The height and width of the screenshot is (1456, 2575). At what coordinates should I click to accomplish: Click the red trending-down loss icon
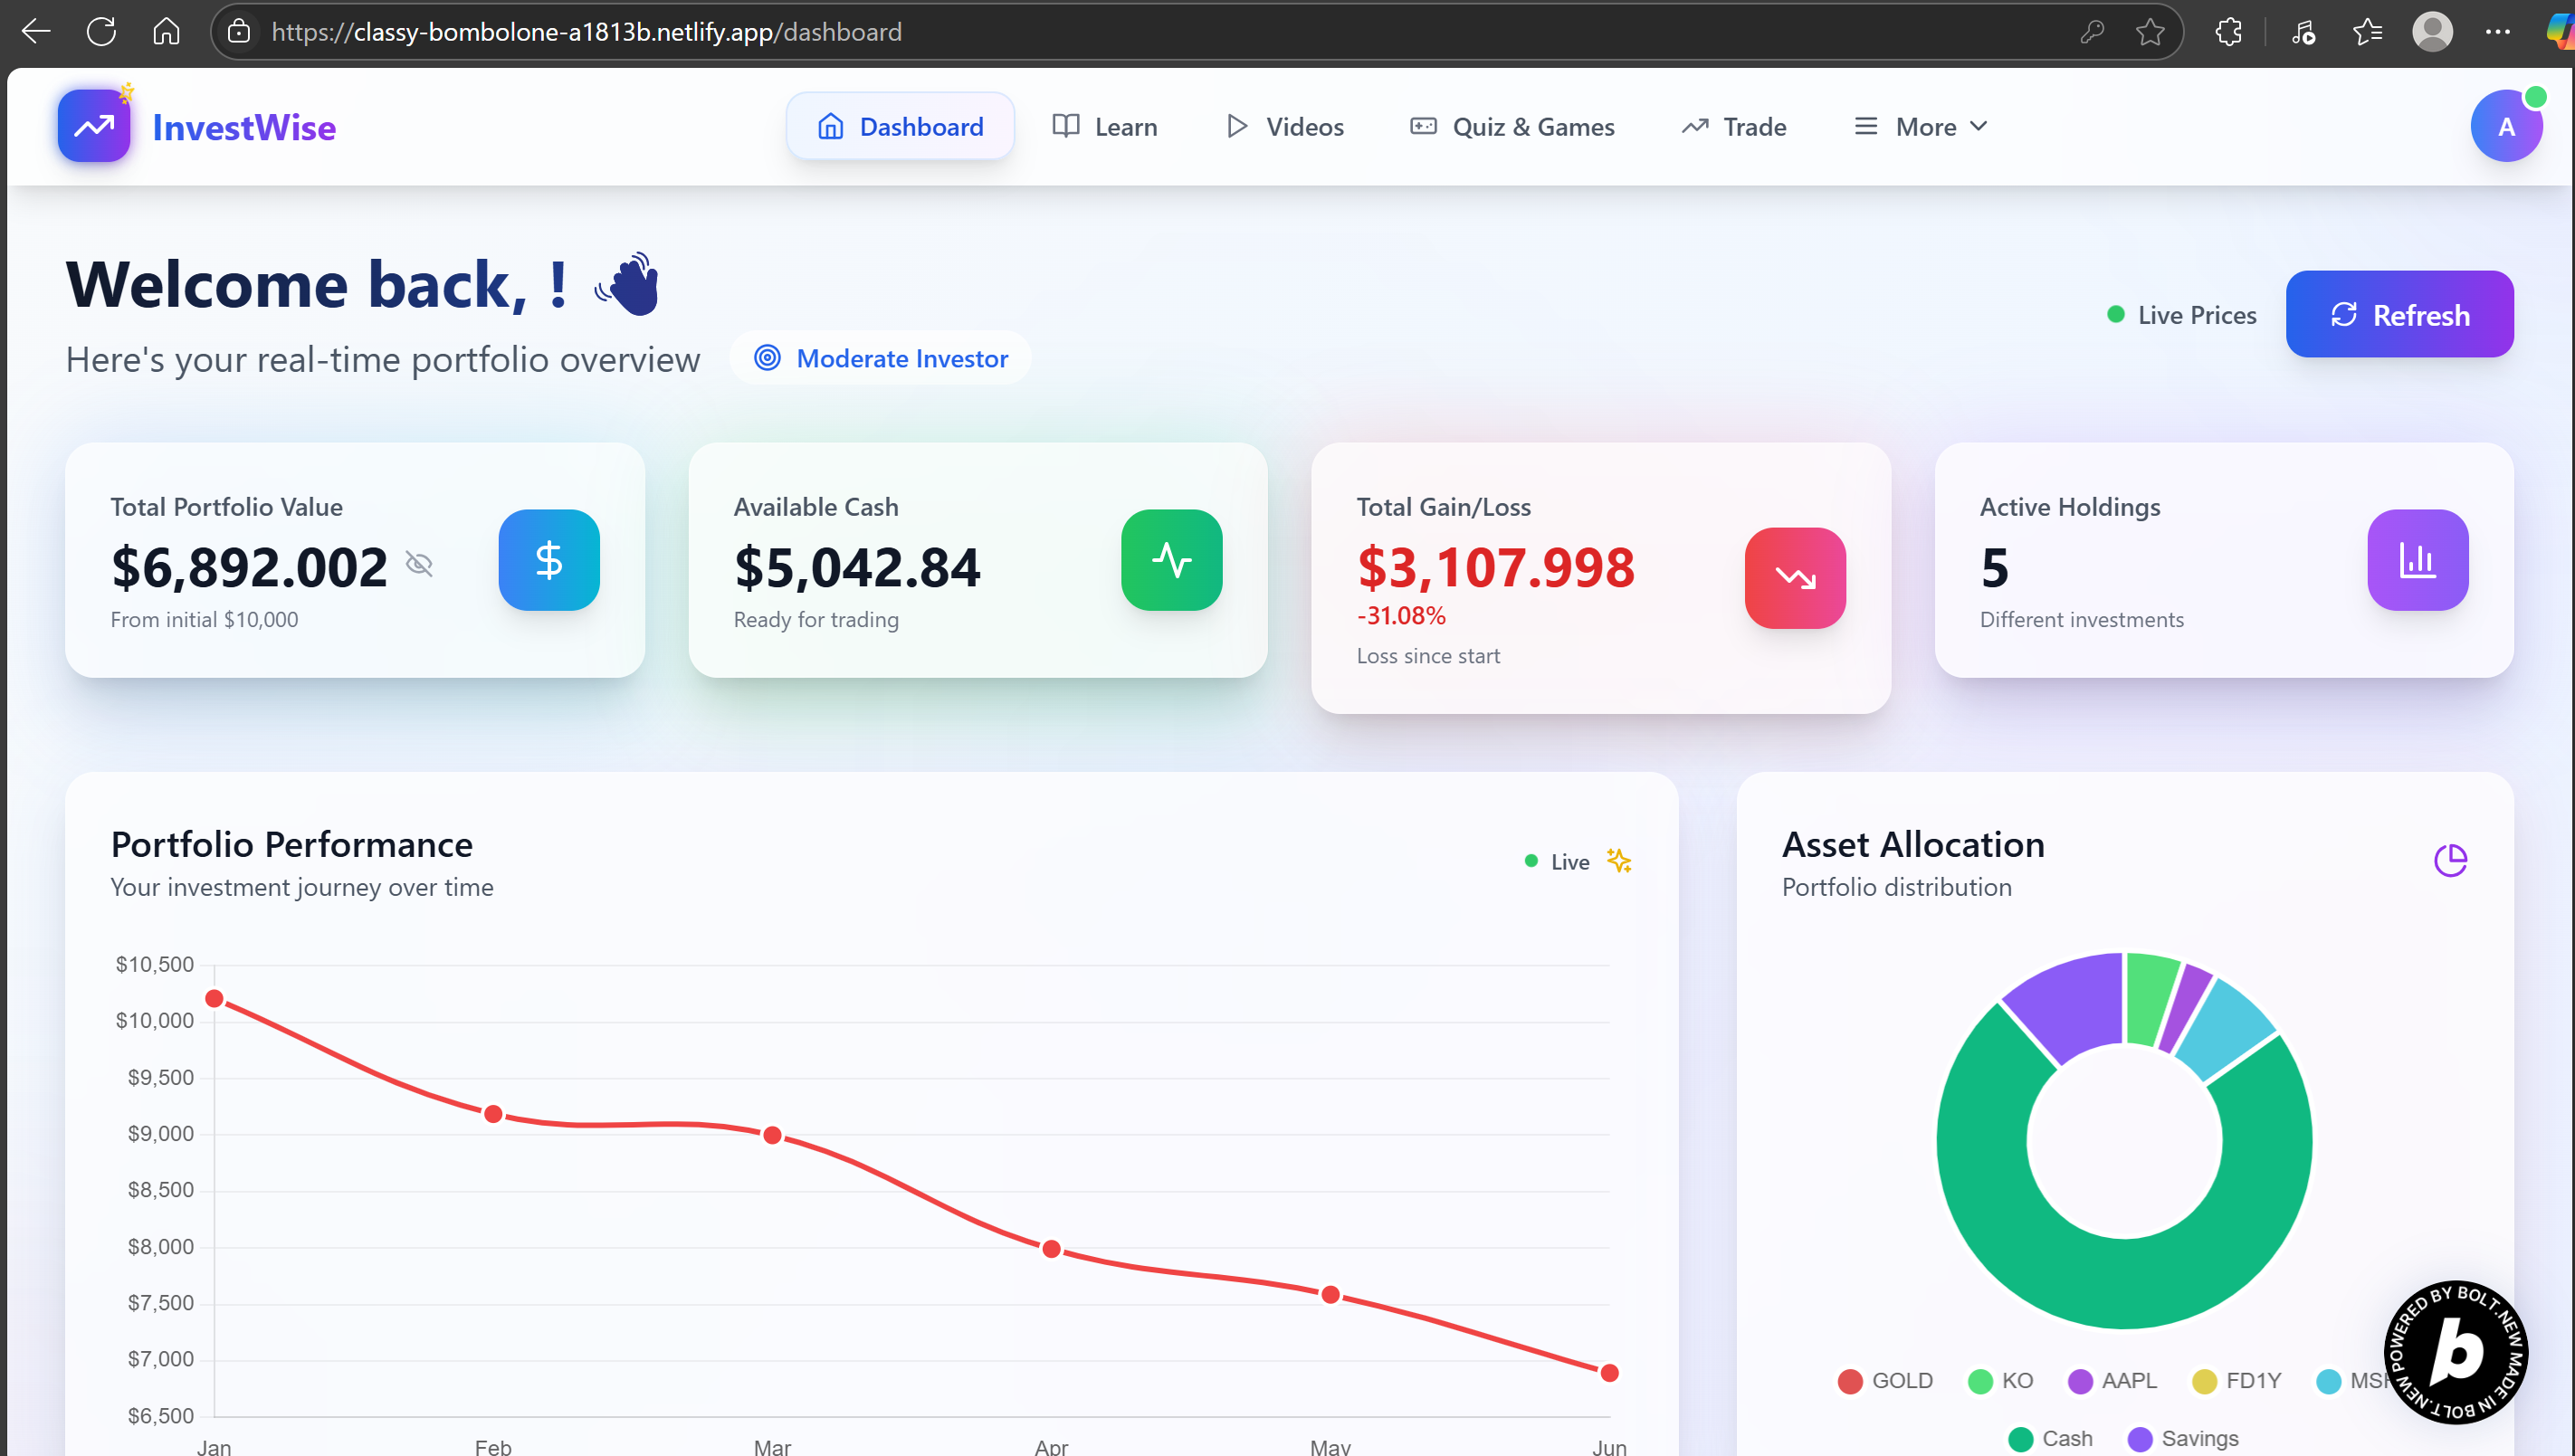pyautogui.click(x=1794, y=578)
